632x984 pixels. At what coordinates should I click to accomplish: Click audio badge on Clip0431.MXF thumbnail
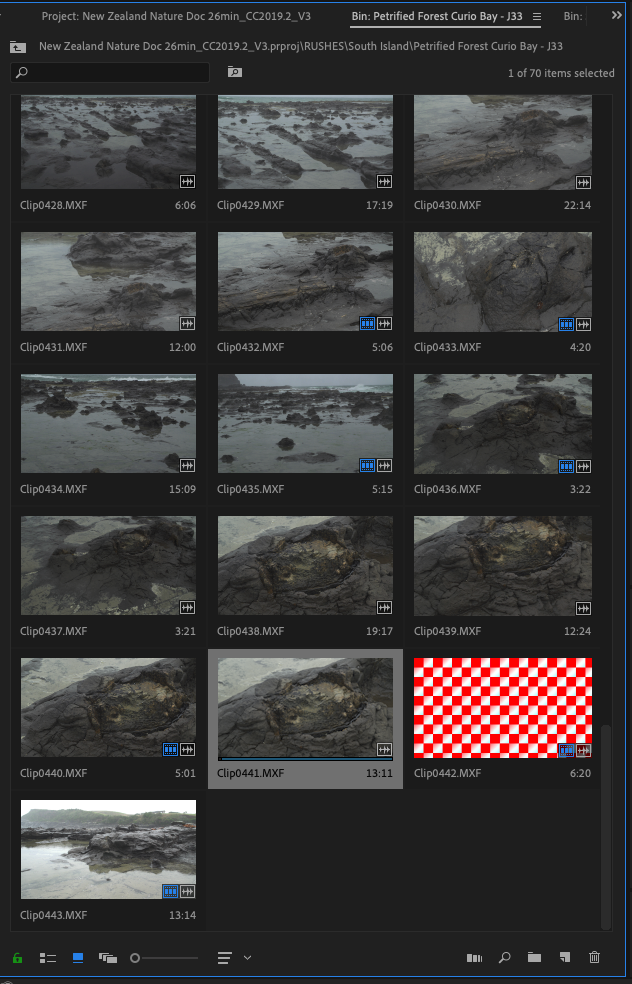point(187,323)
